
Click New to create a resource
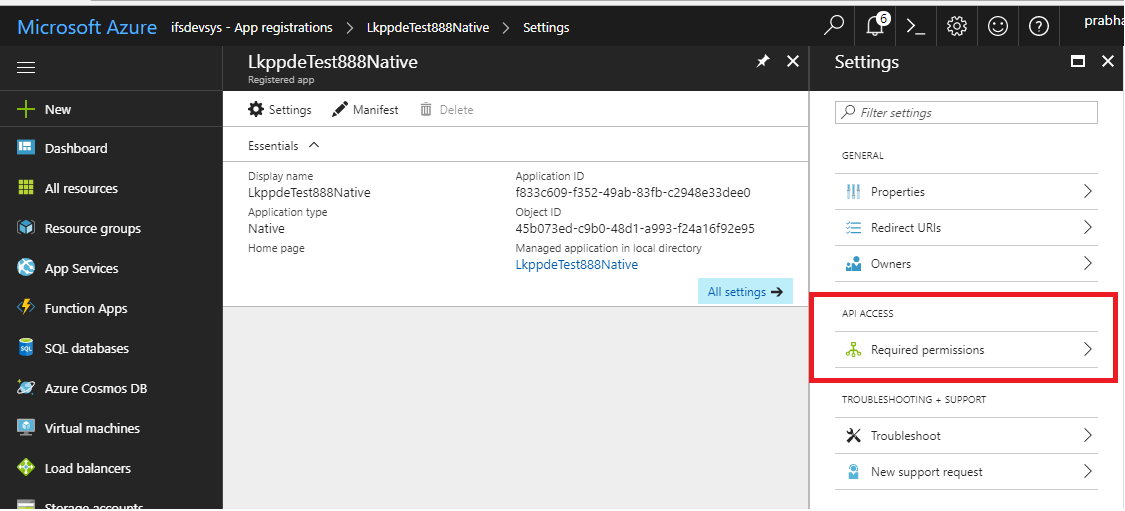pyautogui.click(x=57, y=109)
